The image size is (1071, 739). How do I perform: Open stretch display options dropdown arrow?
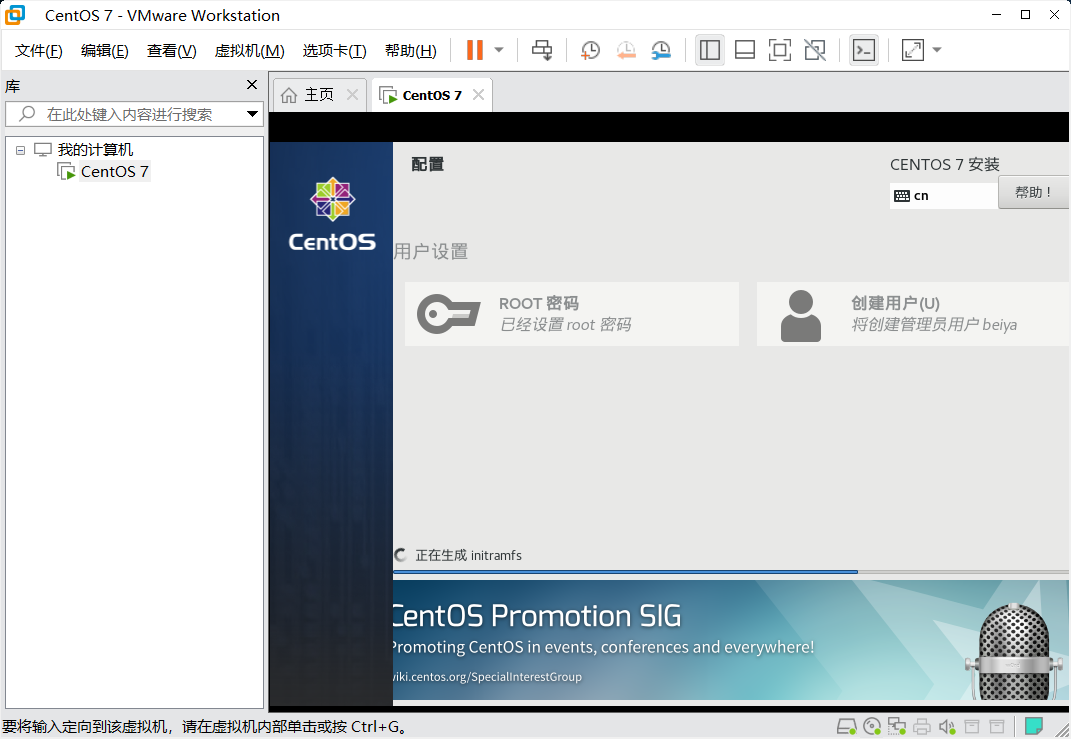coord(937,50)
